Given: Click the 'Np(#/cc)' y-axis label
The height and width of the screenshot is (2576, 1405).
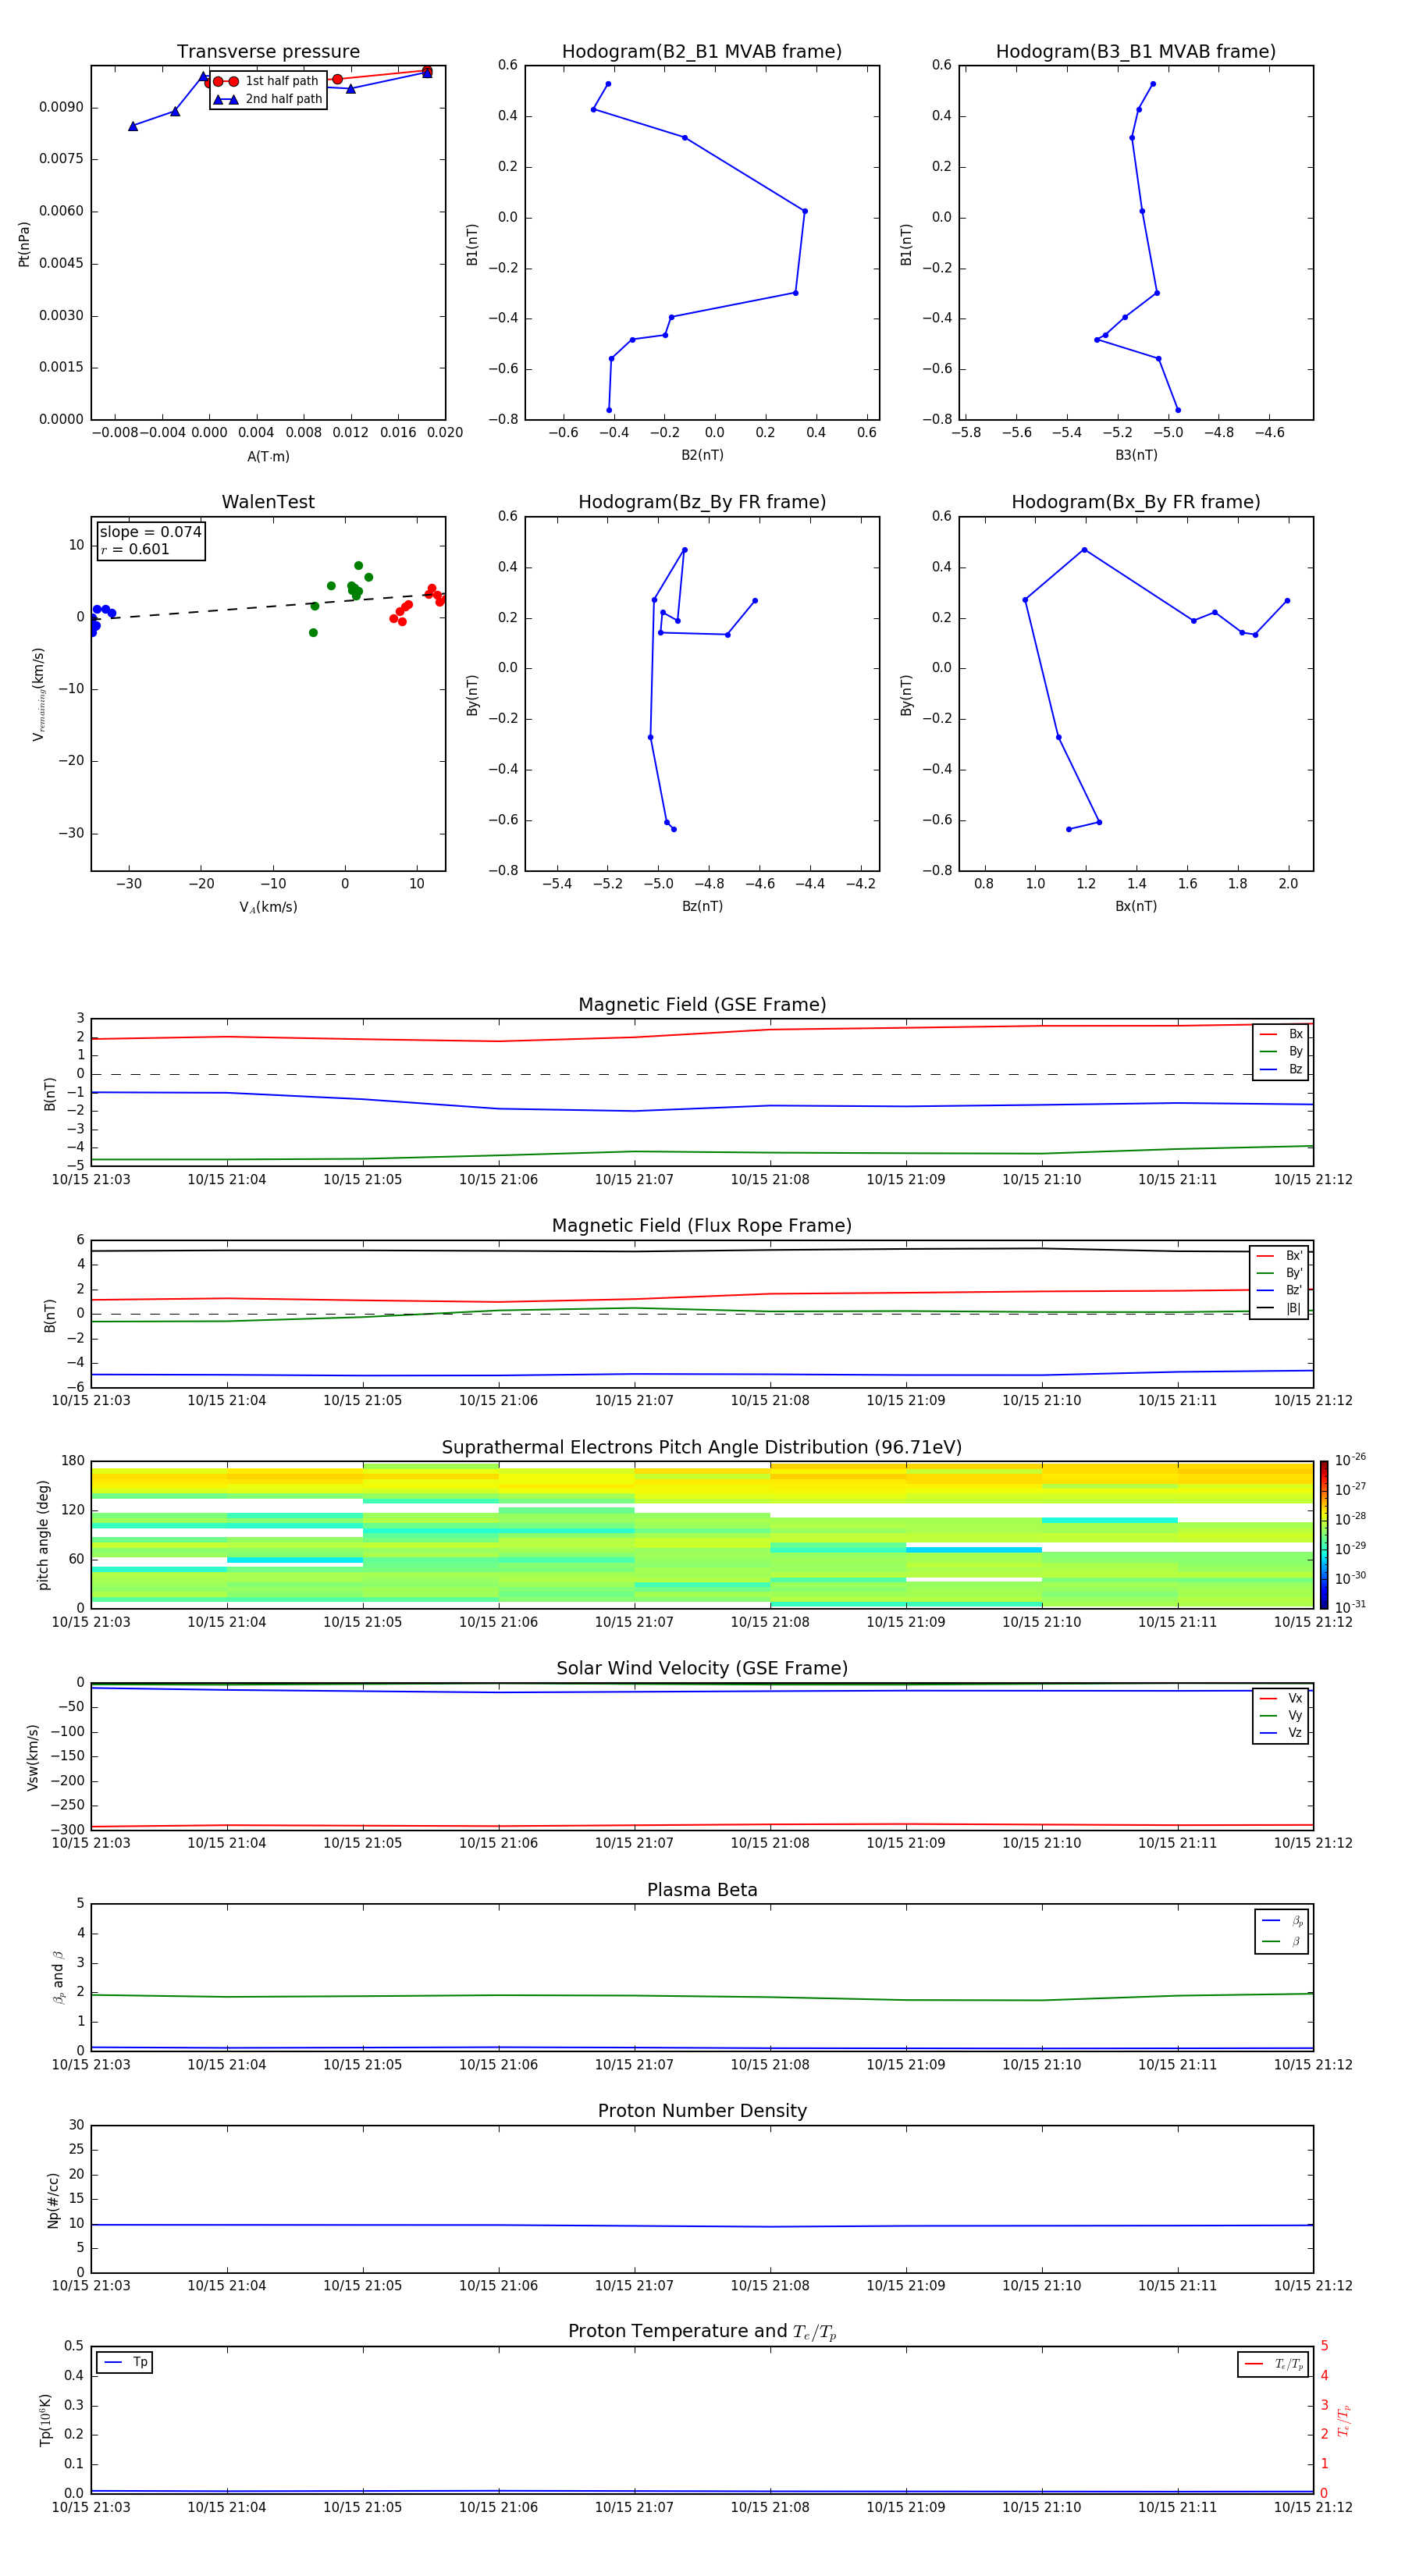Looking at the screenshot, I should [52, 2199].
